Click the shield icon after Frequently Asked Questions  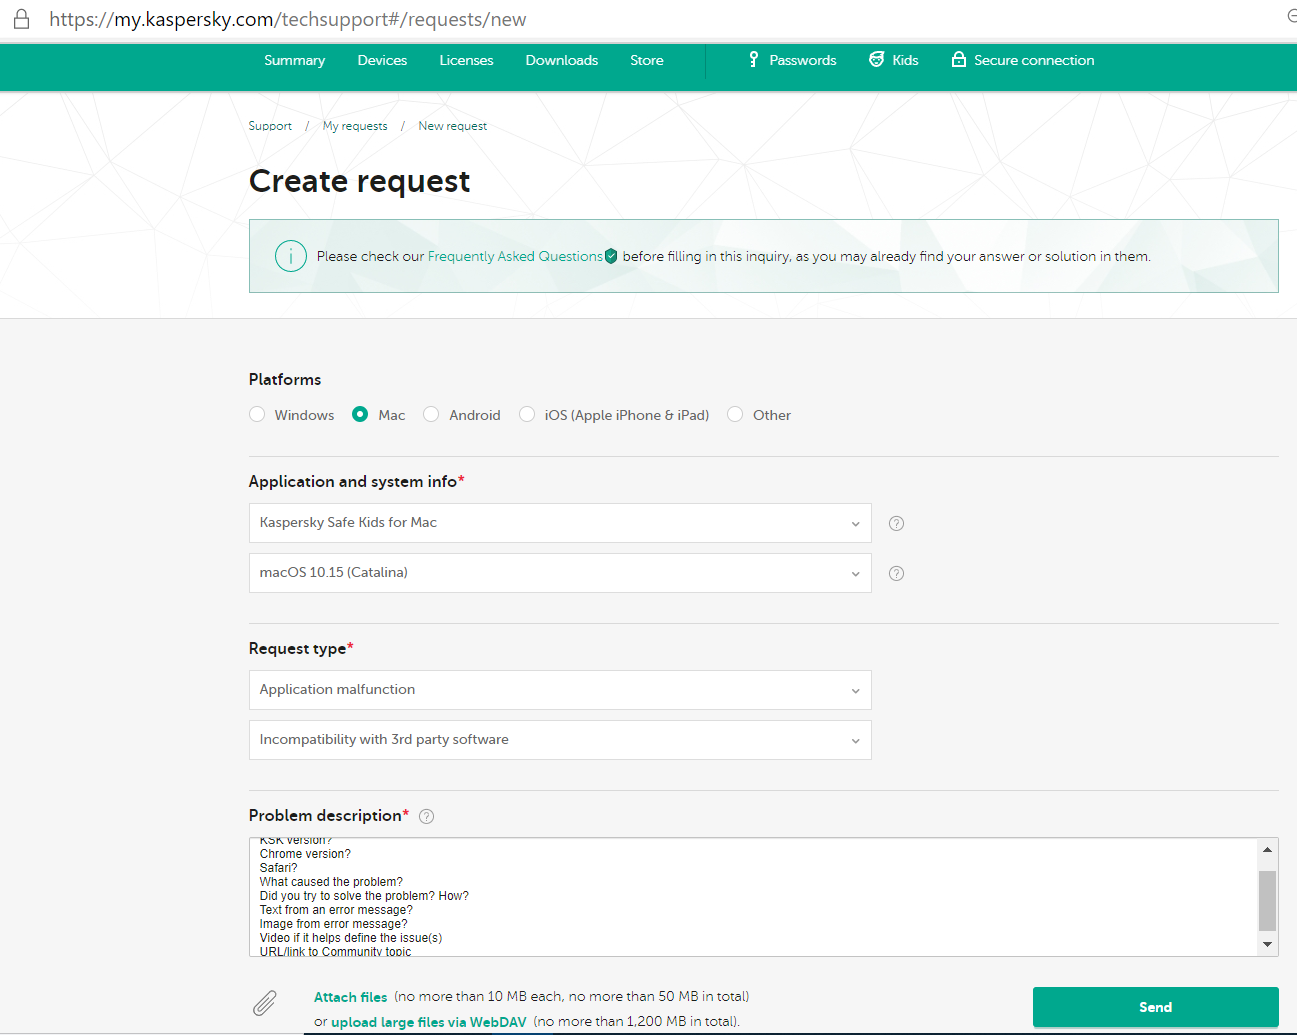point(611,256)
